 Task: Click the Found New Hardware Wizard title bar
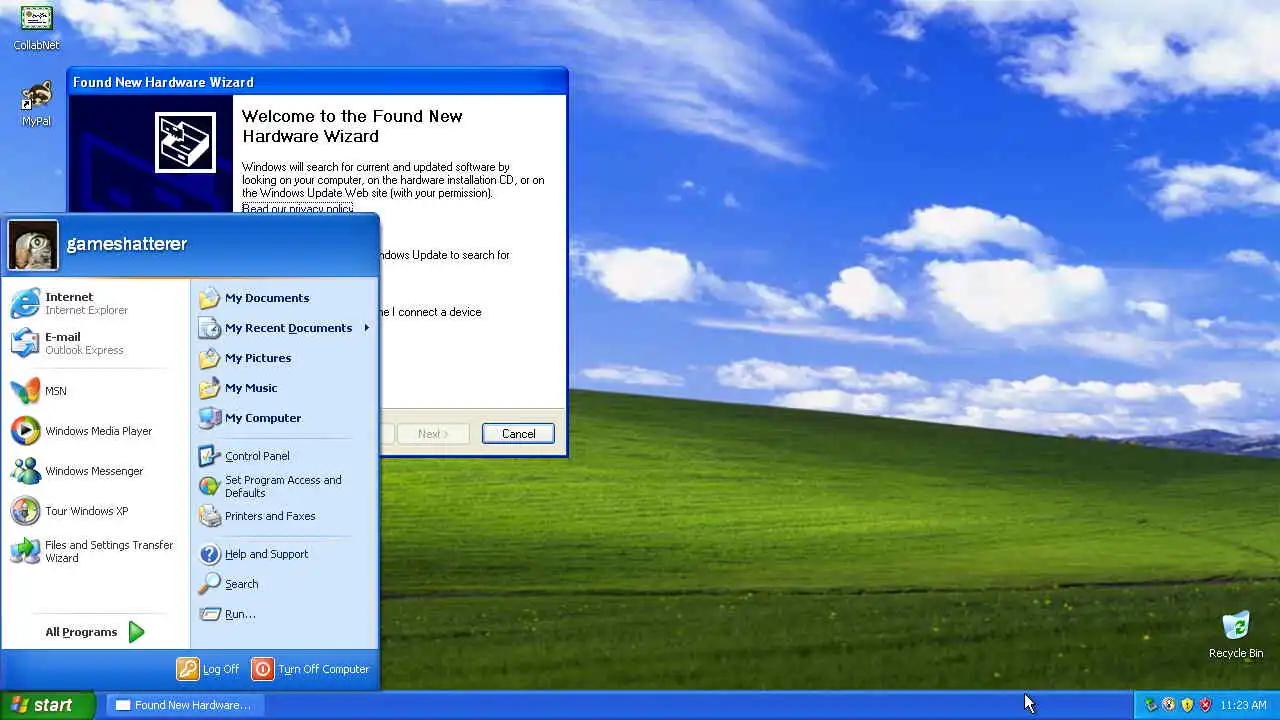coord(317,82)
